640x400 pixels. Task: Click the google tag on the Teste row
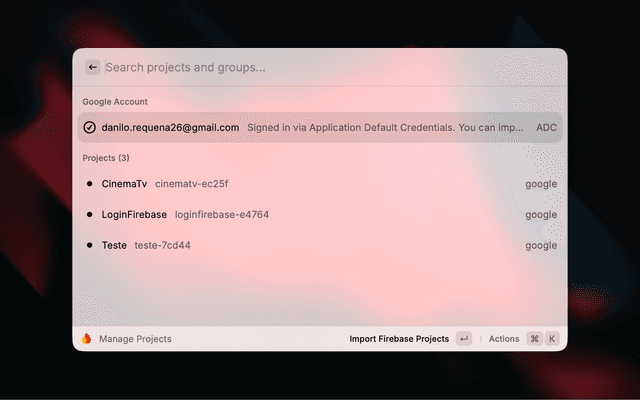[541, 245]
